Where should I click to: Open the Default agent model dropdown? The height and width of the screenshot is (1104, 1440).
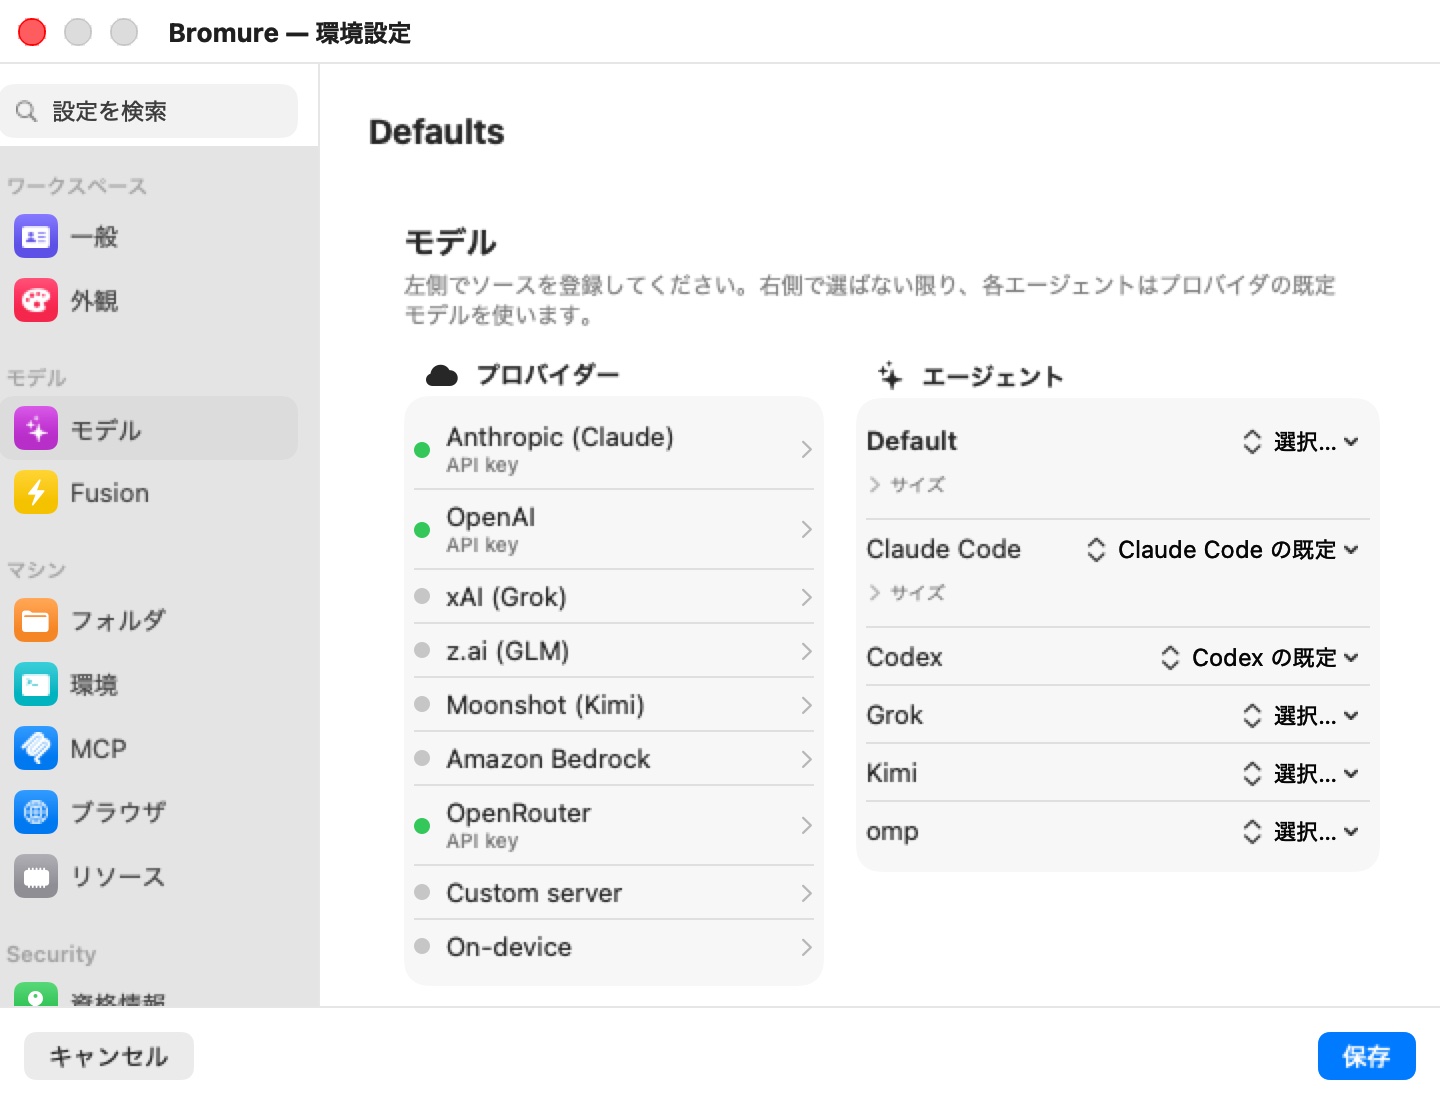[x=1300, y=442]
